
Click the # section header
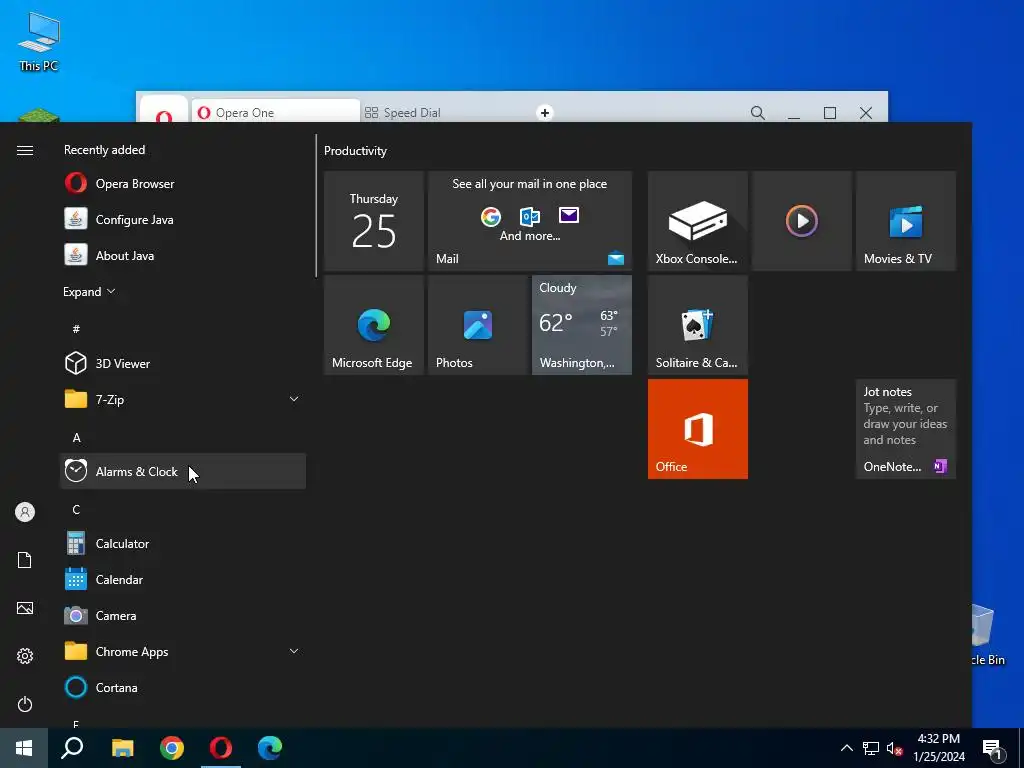(76, 328)
